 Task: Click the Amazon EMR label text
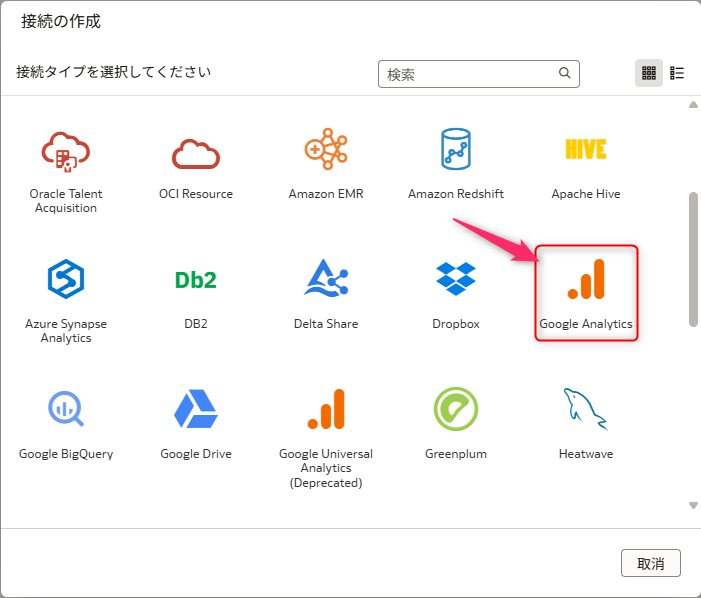tap(326, 194)
